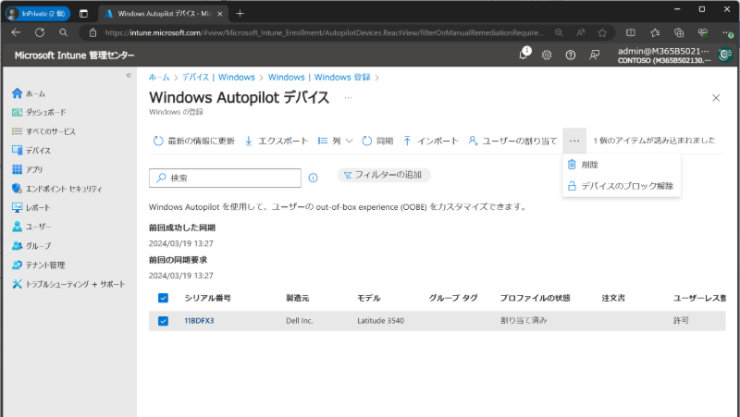Open the 列 columns dropdown
This screenshot has width=740, height=417.
pyautogui.click(x=335, y=141)
